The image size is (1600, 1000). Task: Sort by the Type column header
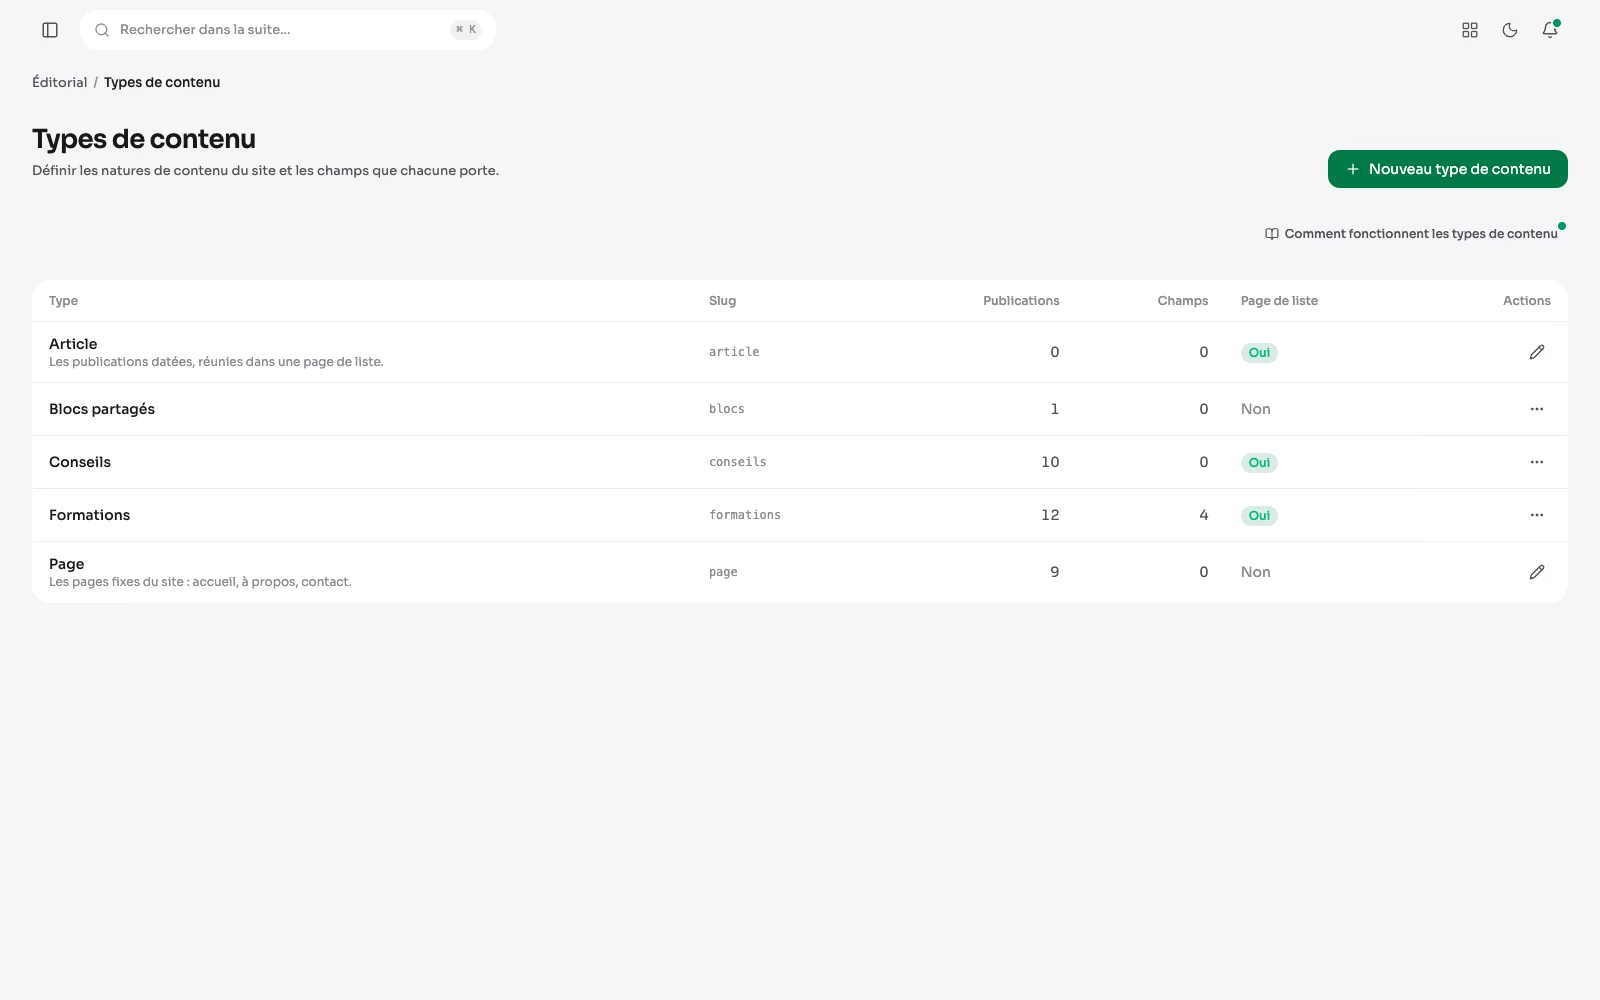(63, 301)
